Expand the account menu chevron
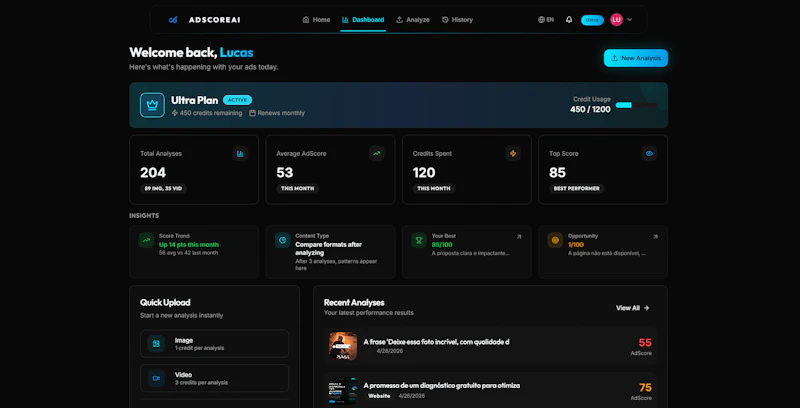Screen dimensions: 800x408 [630, 20]
